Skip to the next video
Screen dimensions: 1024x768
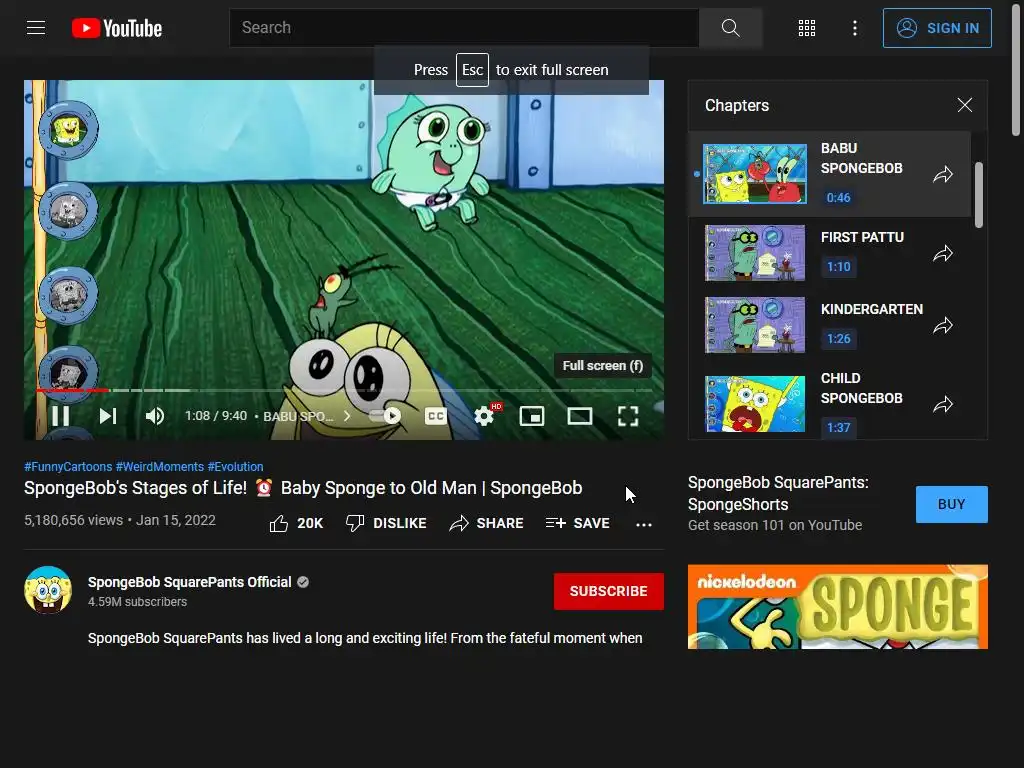click(108, 416)
